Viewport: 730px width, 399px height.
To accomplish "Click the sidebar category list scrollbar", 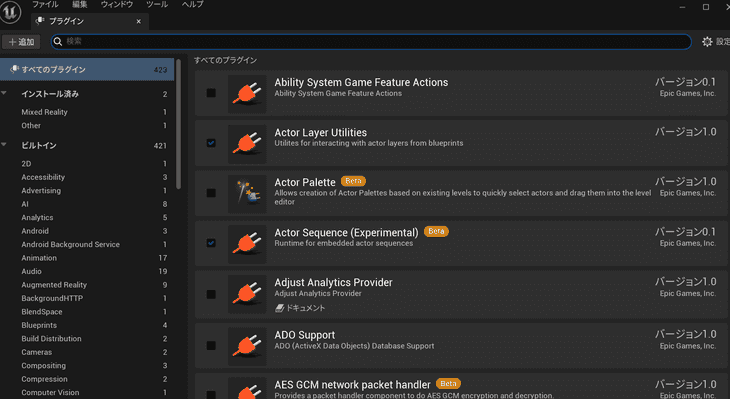I will coord(178,123).
